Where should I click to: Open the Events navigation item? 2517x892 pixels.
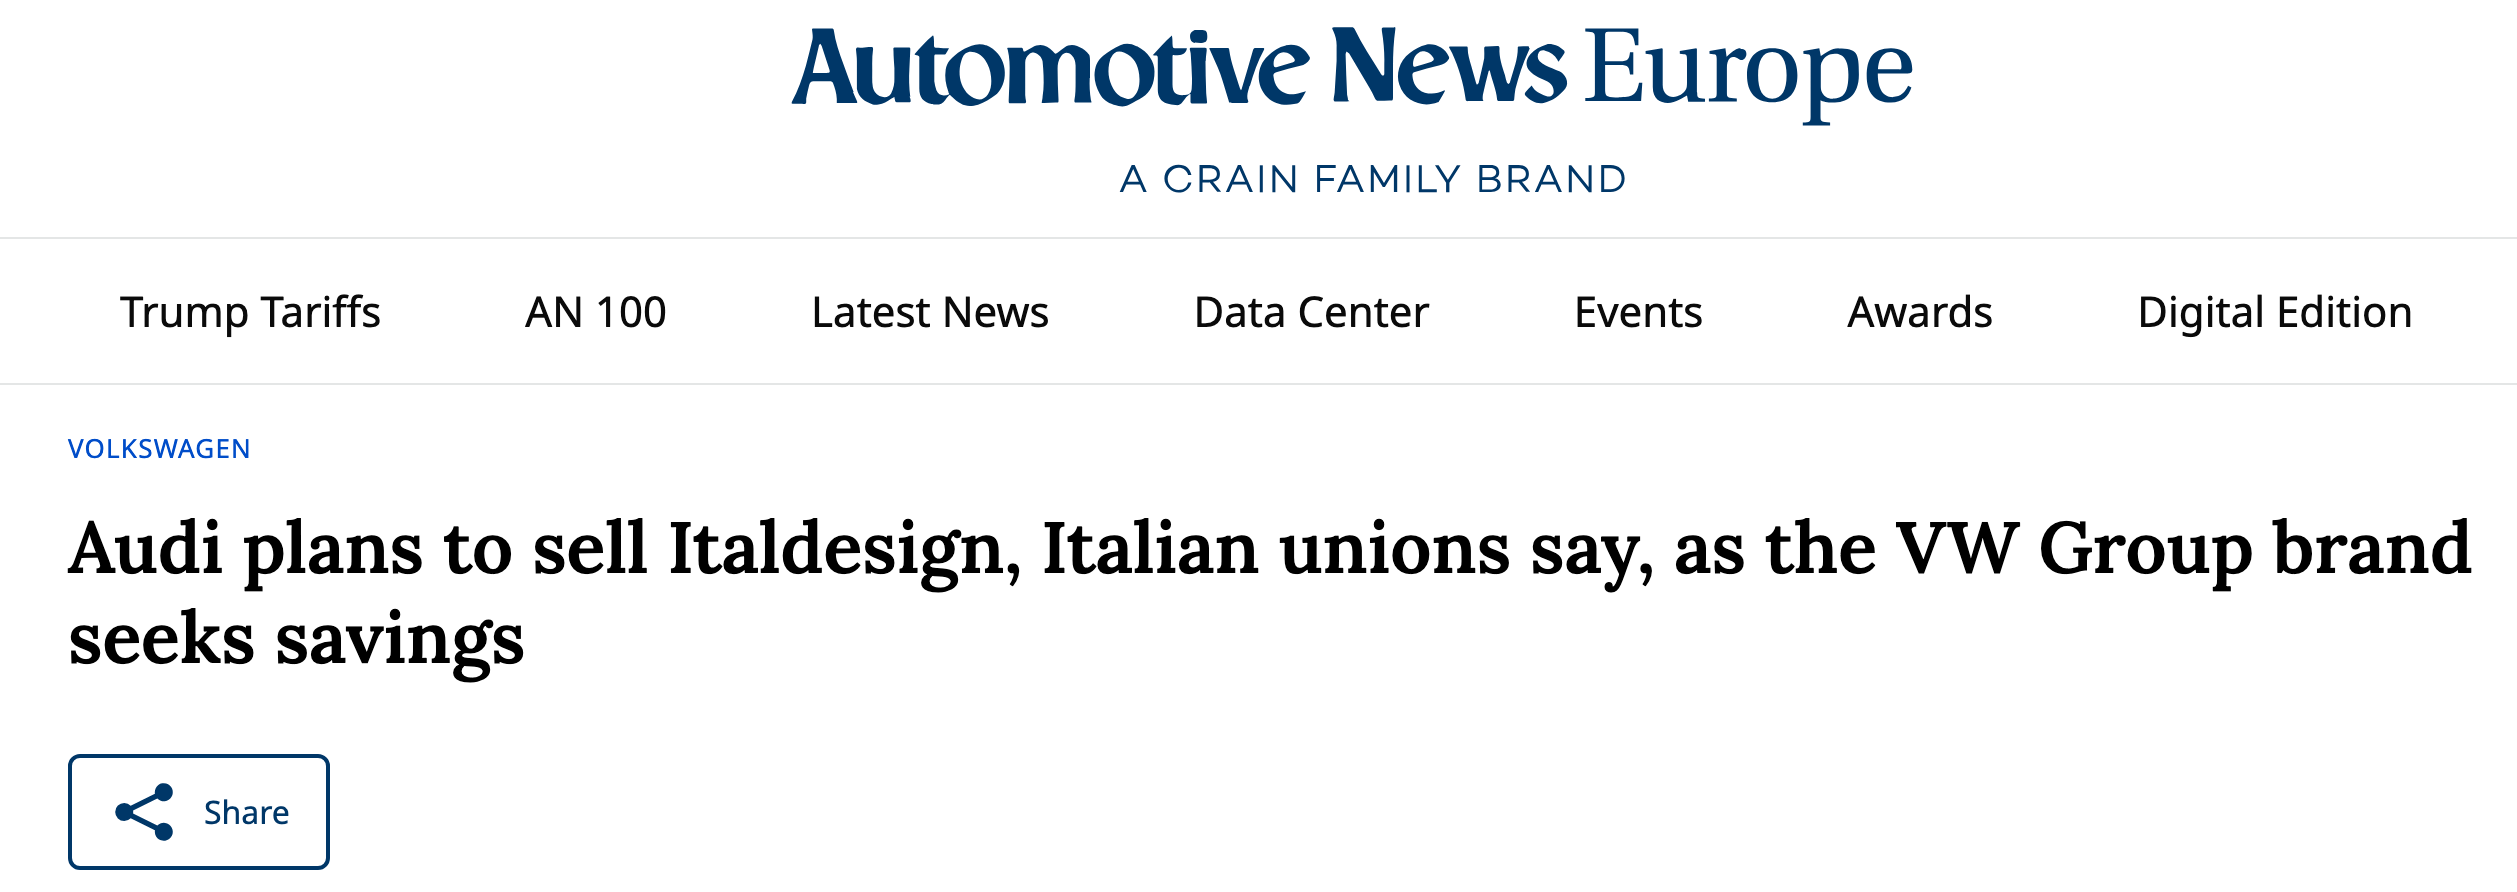click(1638, 312)
